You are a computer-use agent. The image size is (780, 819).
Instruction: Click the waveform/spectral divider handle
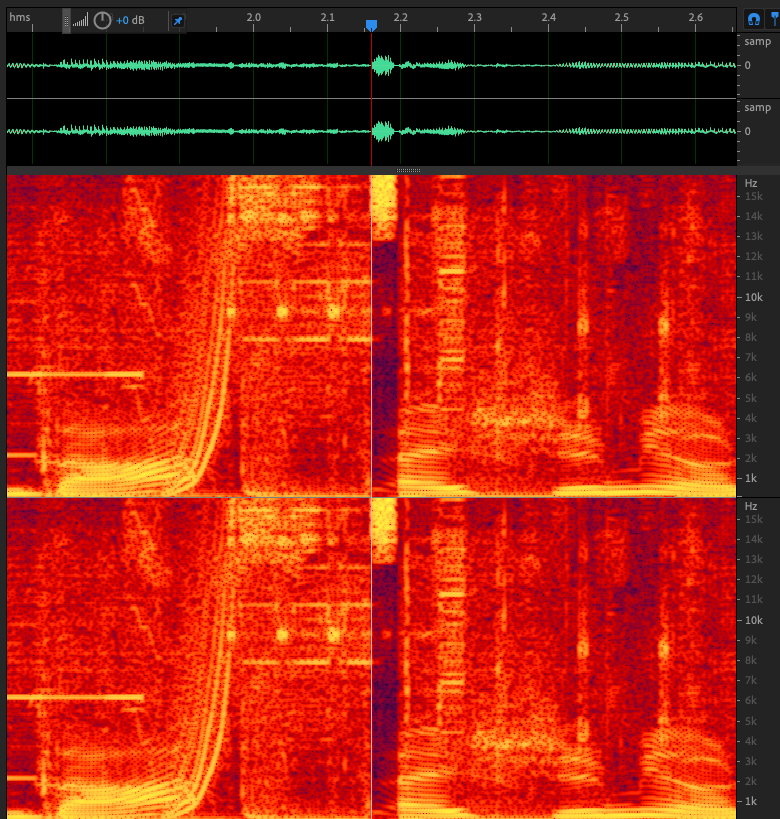point(408,171)
